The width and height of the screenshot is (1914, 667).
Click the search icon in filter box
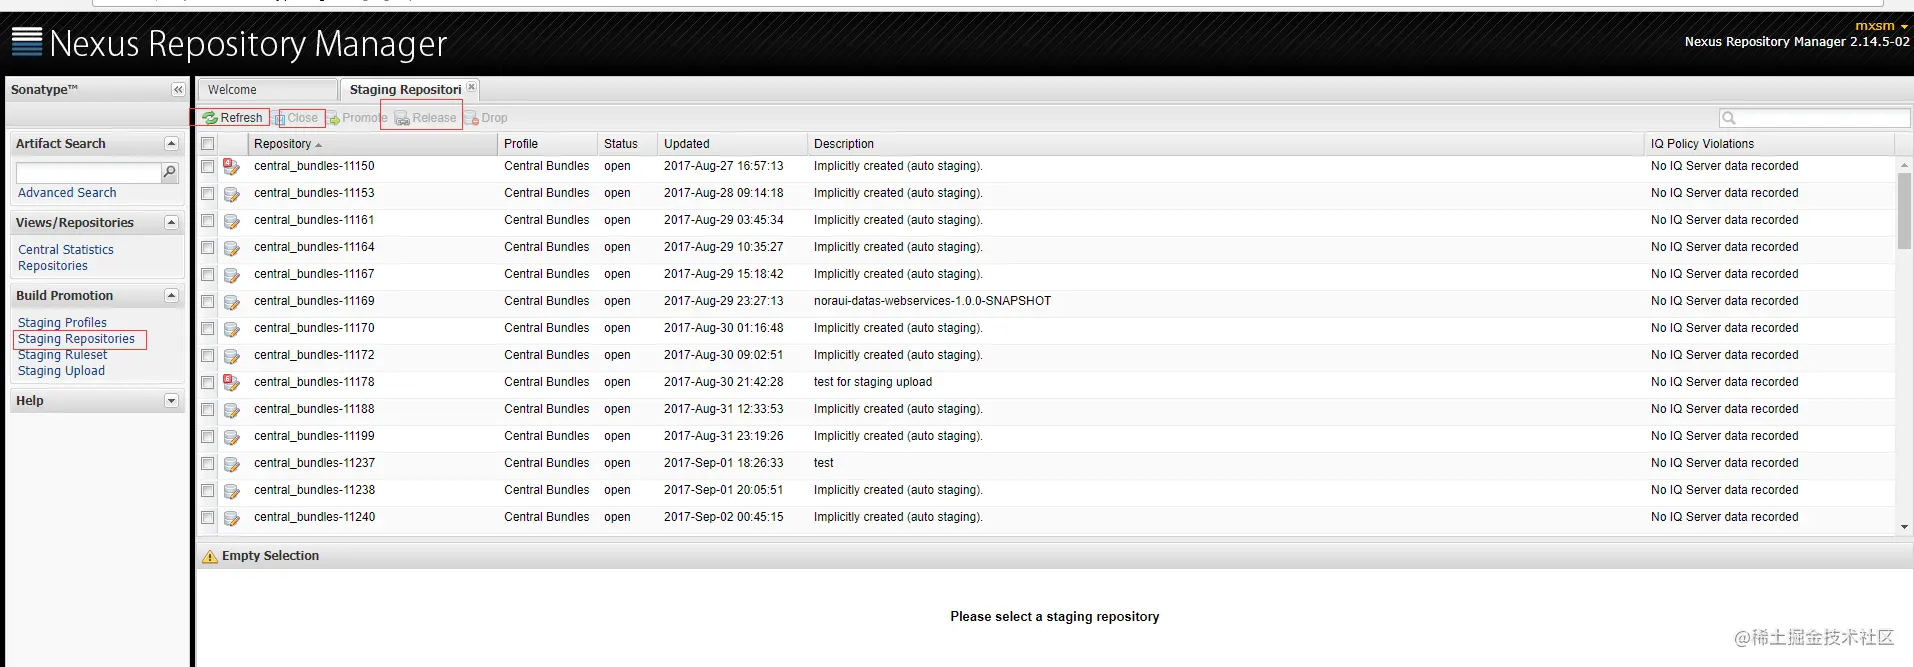point(1729,118)
